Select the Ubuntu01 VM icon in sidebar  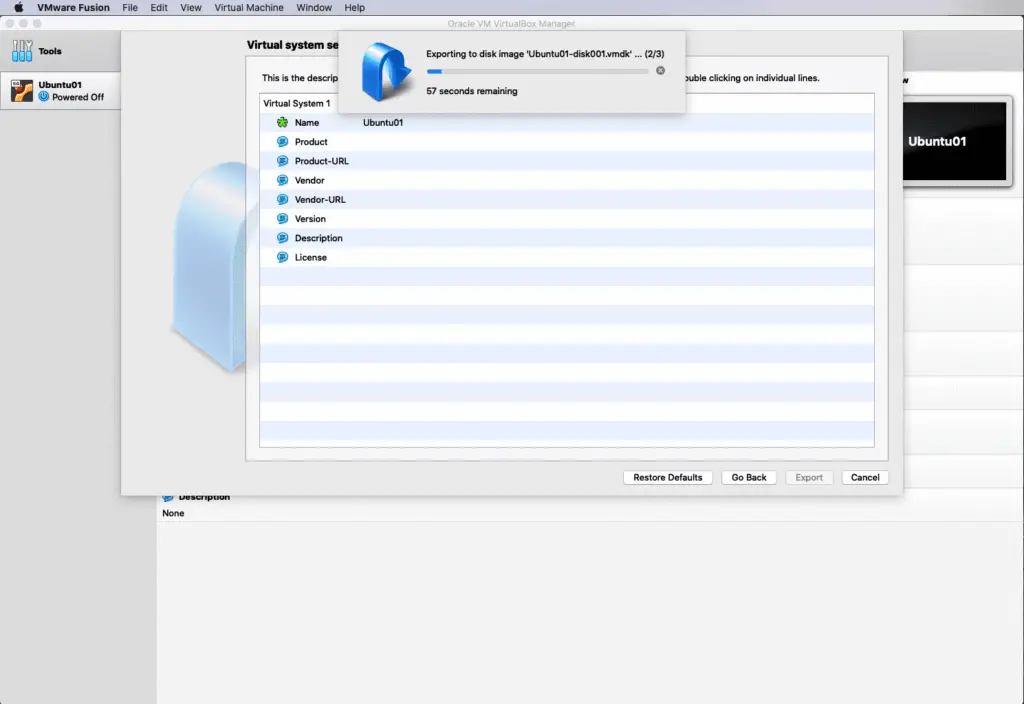pos(22,91)
